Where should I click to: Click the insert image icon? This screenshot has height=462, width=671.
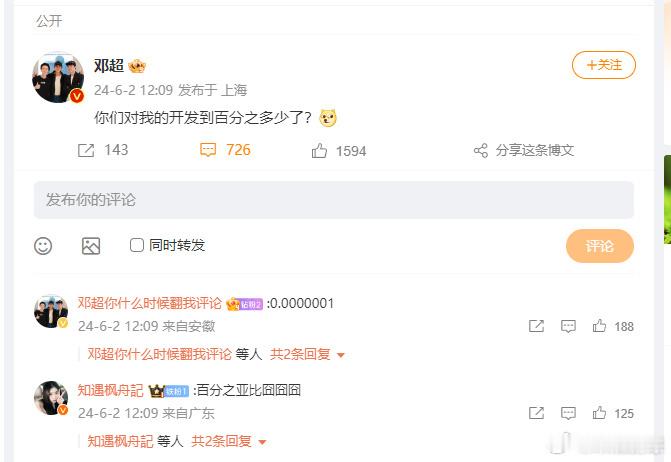(x=91, y=246)
